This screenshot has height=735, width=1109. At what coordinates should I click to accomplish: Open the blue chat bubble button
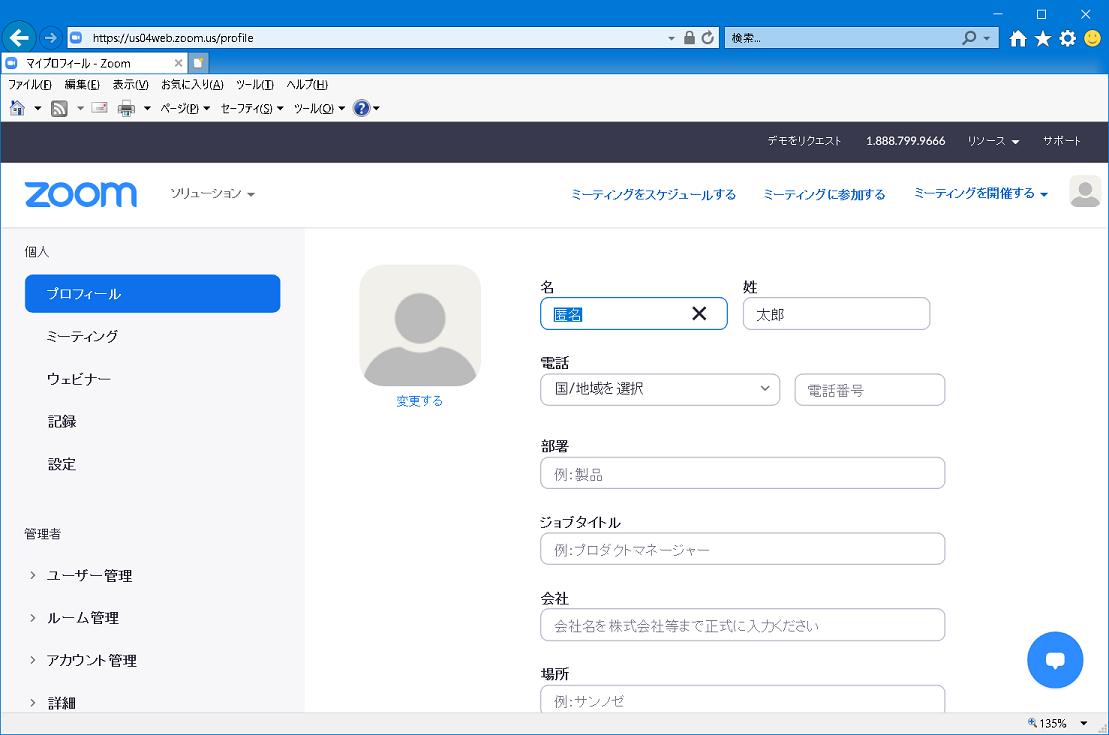(1055, 660)
